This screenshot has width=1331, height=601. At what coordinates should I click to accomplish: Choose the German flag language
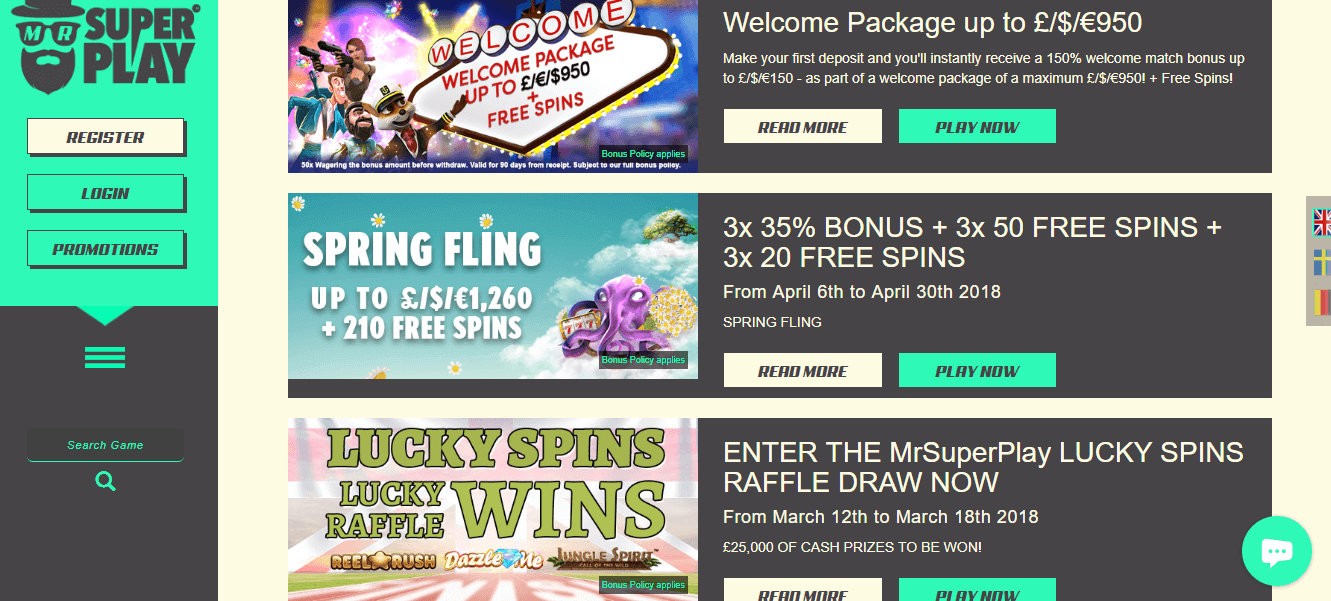pyautogui.click(x=1322, y=303)
